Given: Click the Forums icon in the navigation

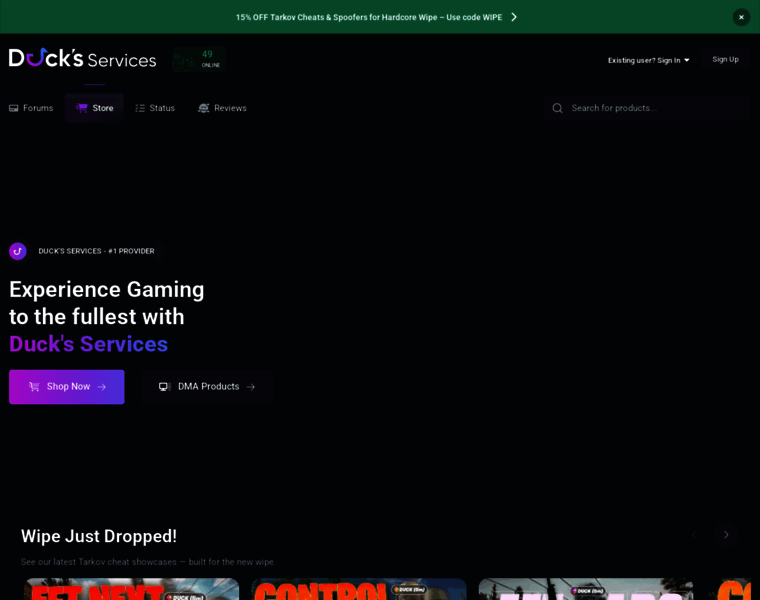Looking at the screenshot, I should pyautogui.click(x=14, y=108).
